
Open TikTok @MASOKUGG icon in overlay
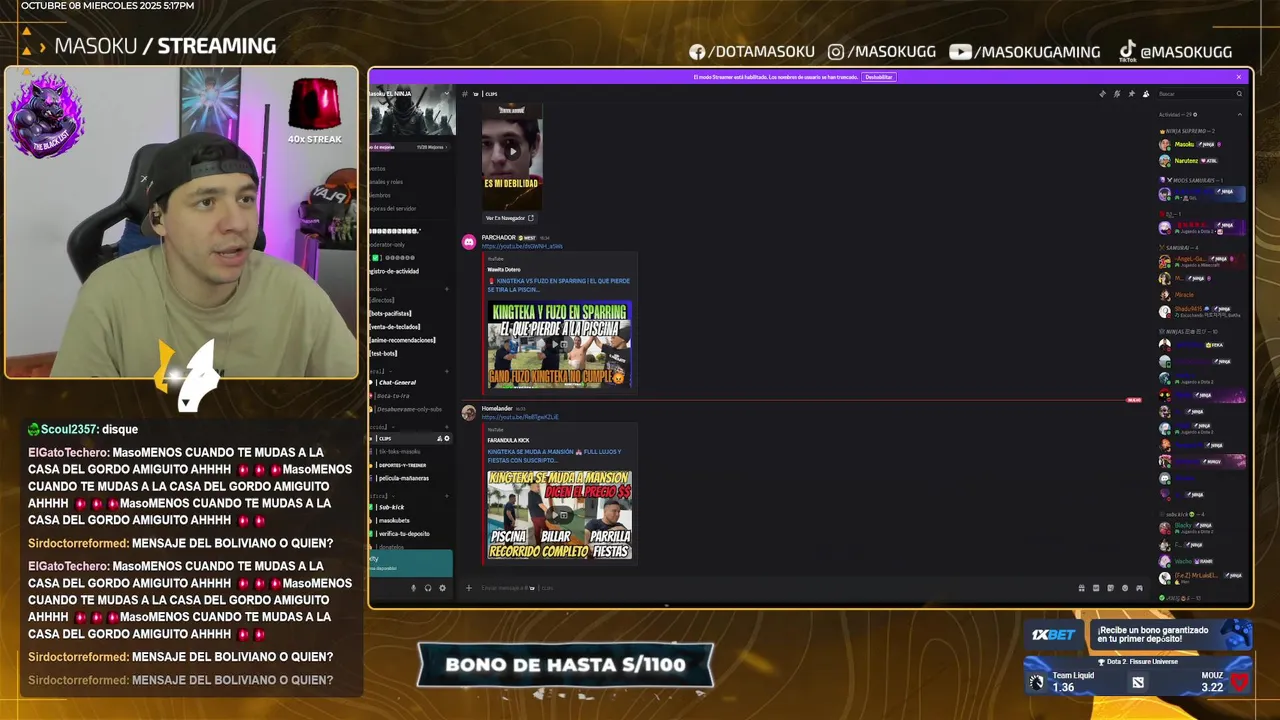click(x=1127, y=51)
